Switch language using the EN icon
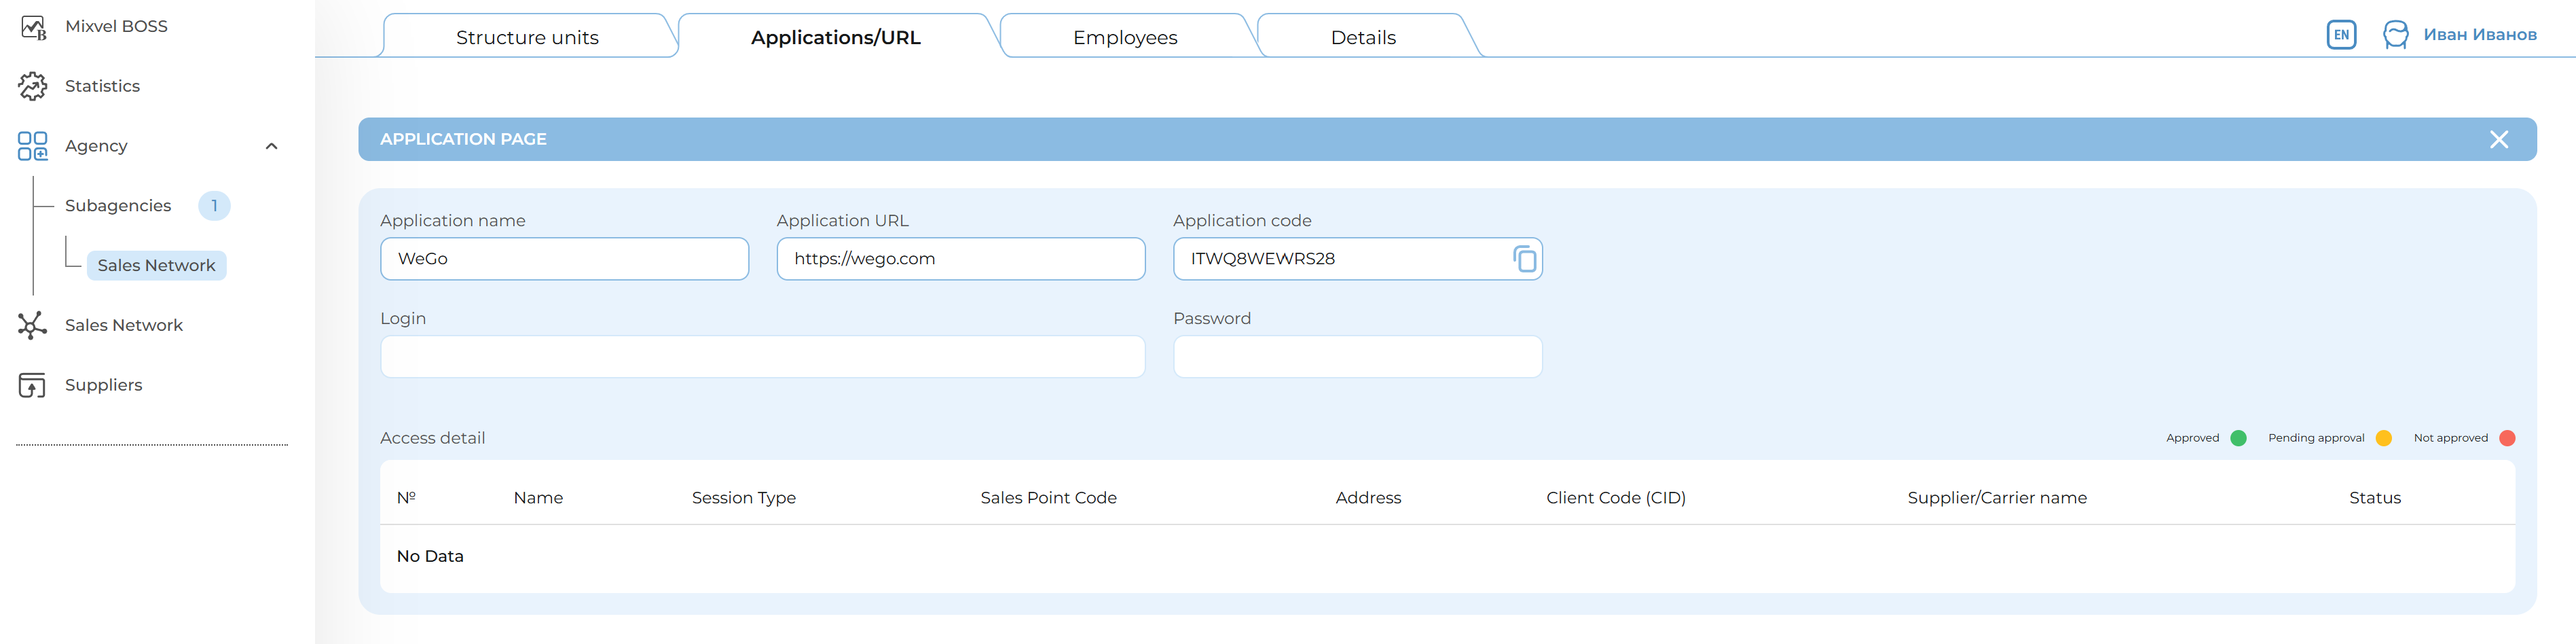This screenshot has height=644, width=2576. (2341, 35)
